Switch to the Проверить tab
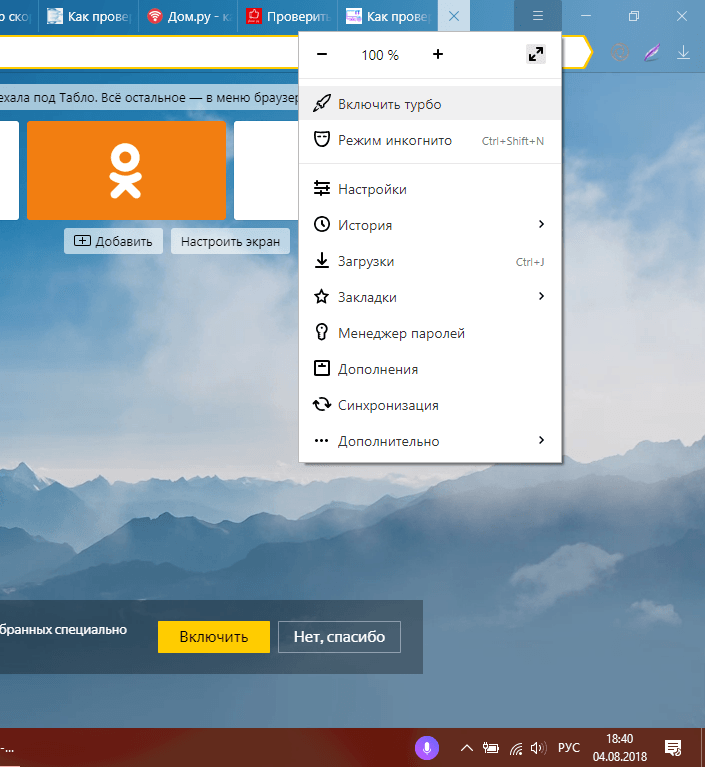The width and height of the screenshot is (705, 767). (288, 16)
